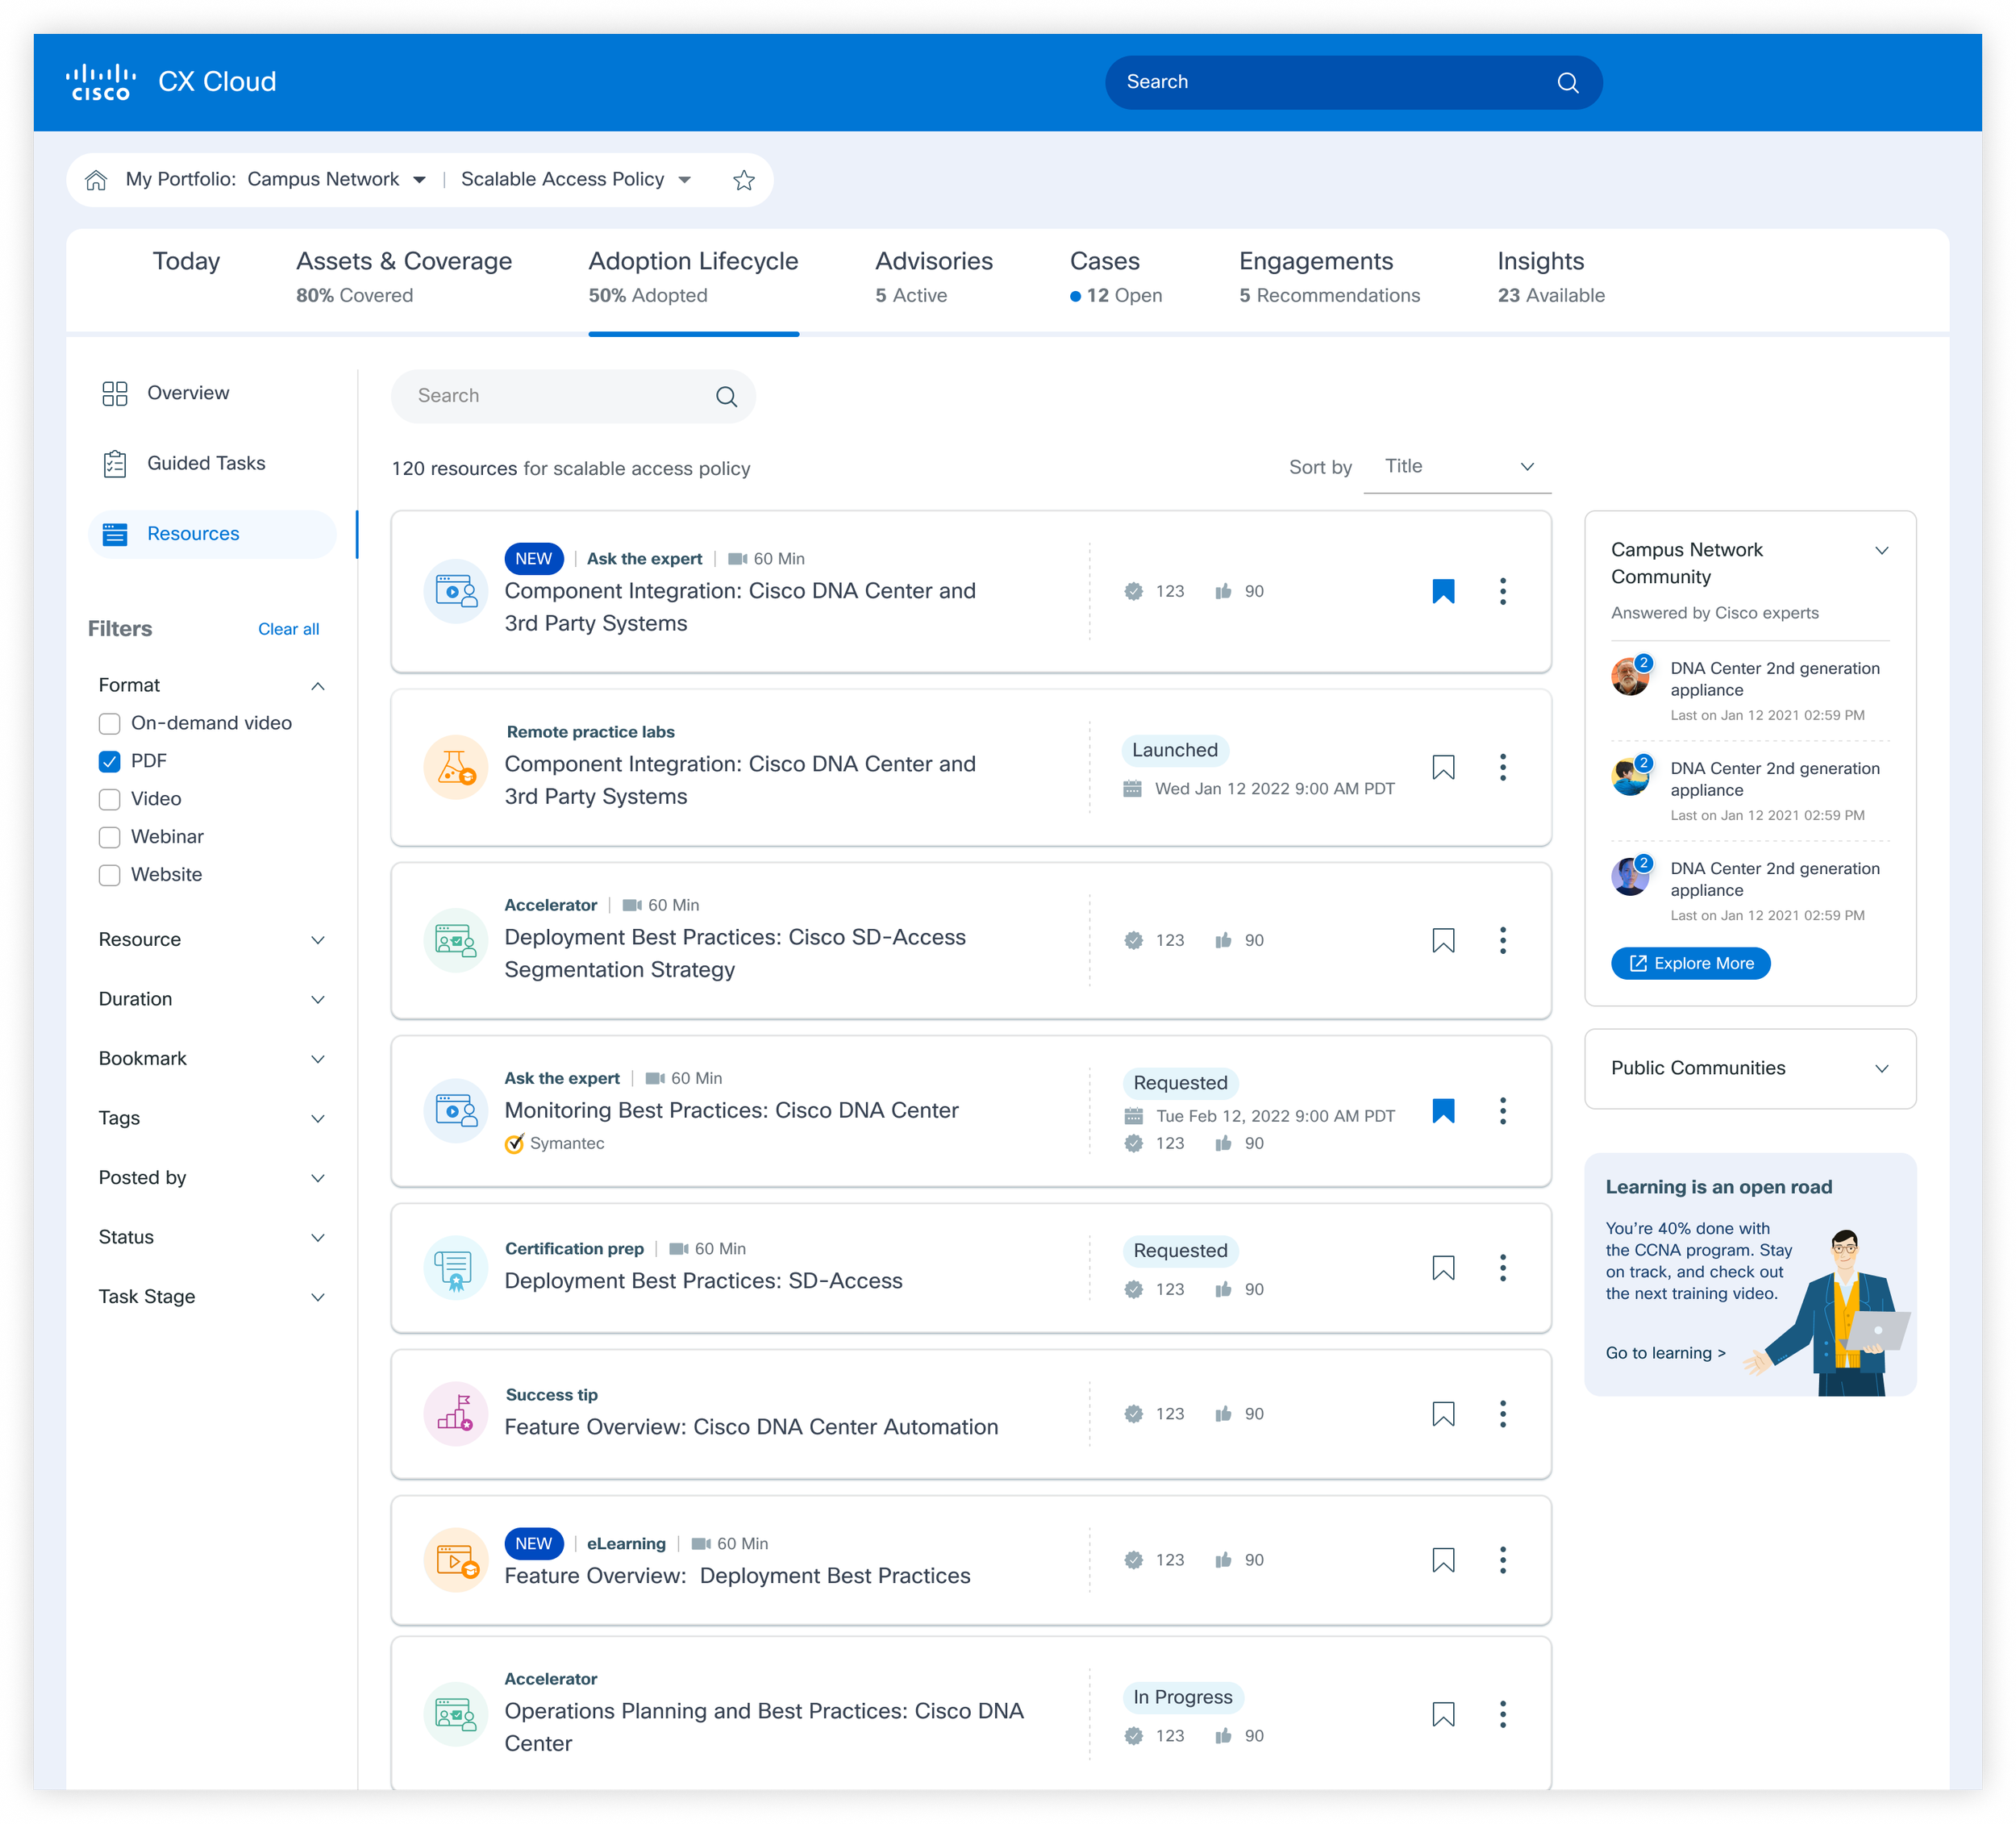
Task: Open first community post avatar
Action: pyautogui.click(x=1630, y=677)
